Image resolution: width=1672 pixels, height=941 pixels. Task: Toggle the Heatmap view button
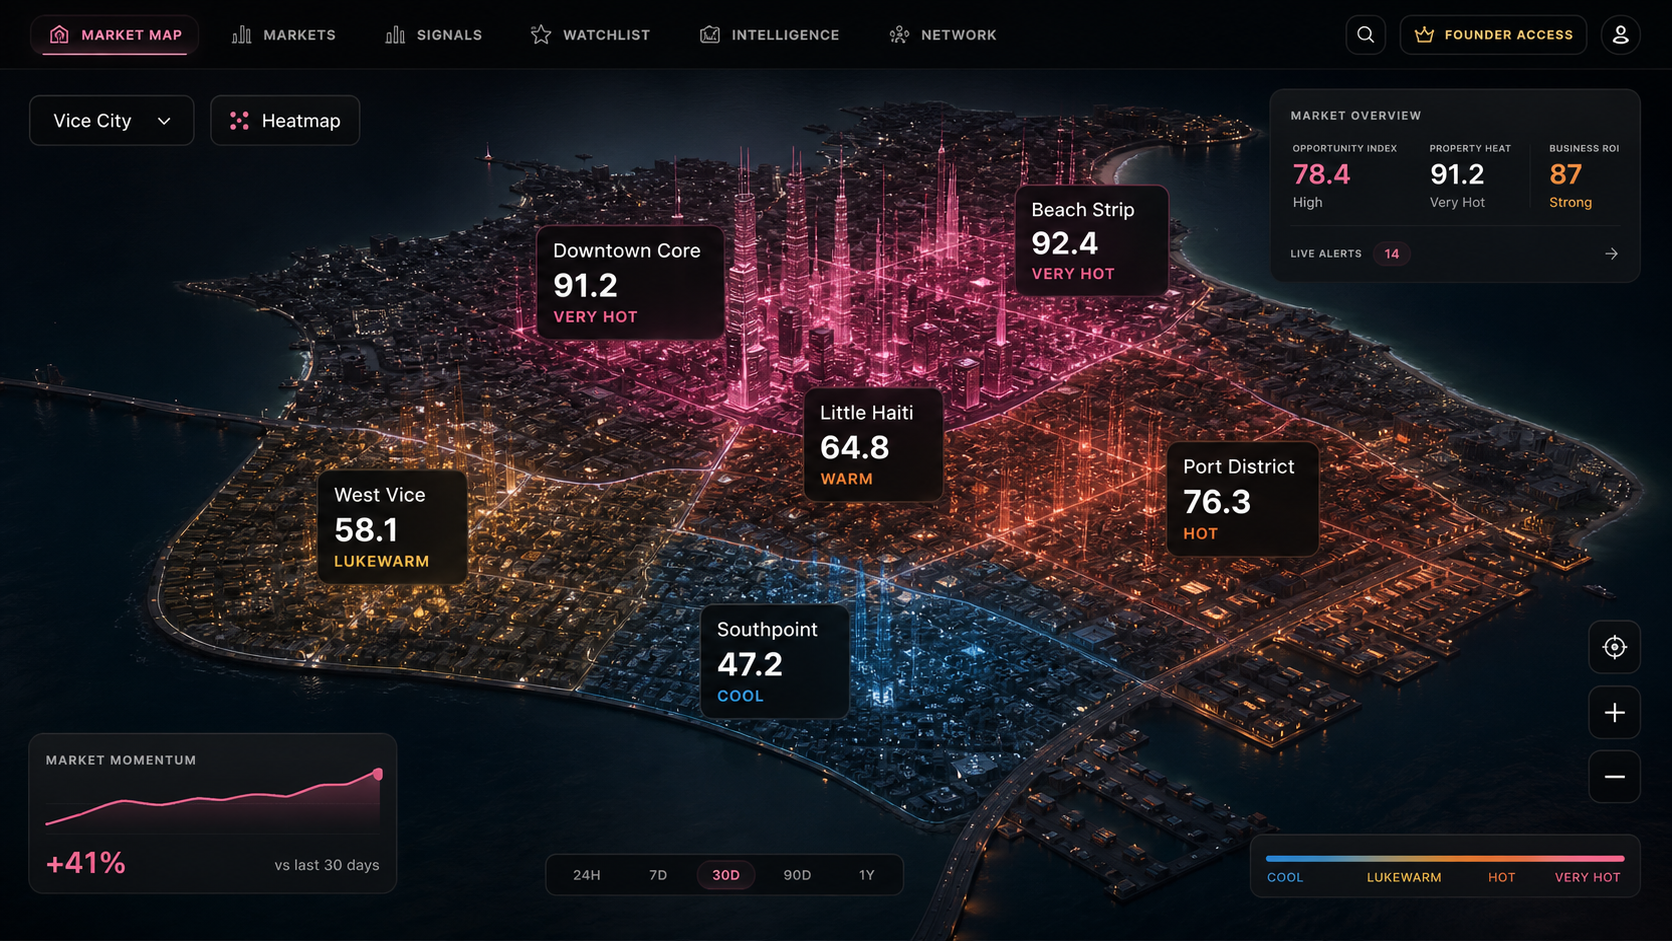(x=285, y=120)
